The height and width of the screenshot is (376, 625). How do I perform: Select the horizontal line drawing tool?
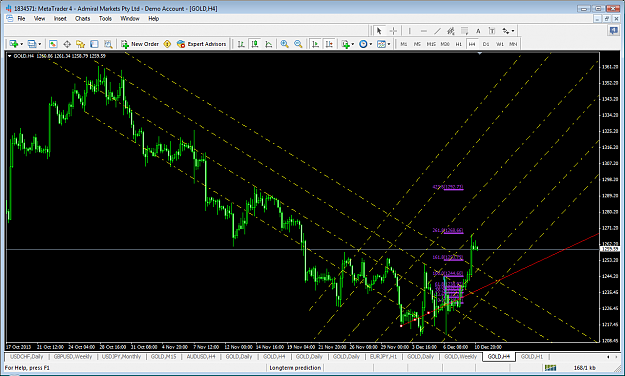423,31
